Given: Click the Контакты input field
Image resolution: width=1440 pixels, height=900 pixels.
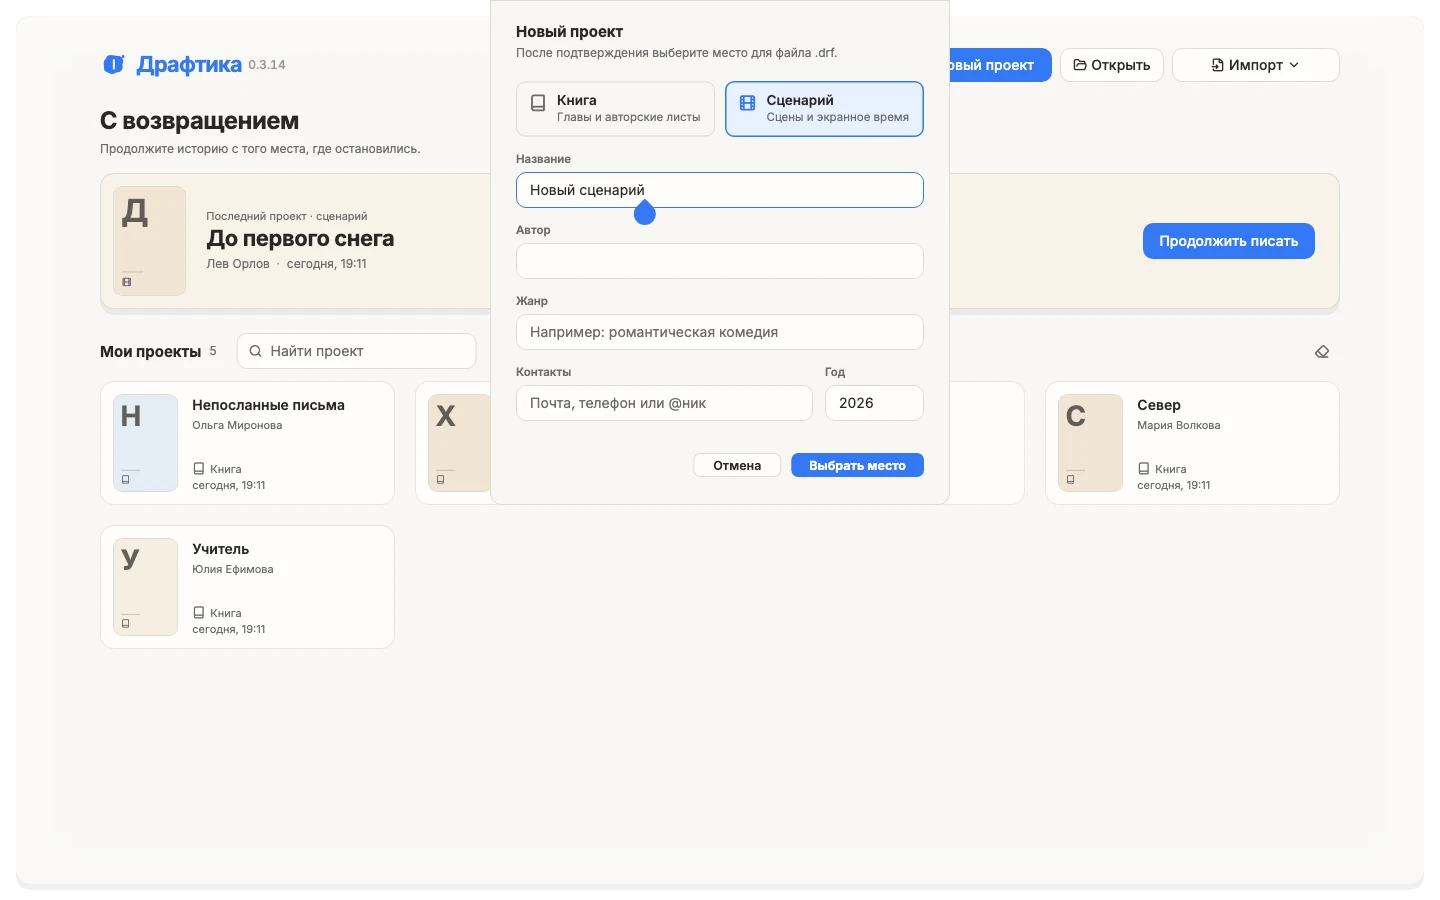Looking at the screenshot, I should [x=664, y=403].
